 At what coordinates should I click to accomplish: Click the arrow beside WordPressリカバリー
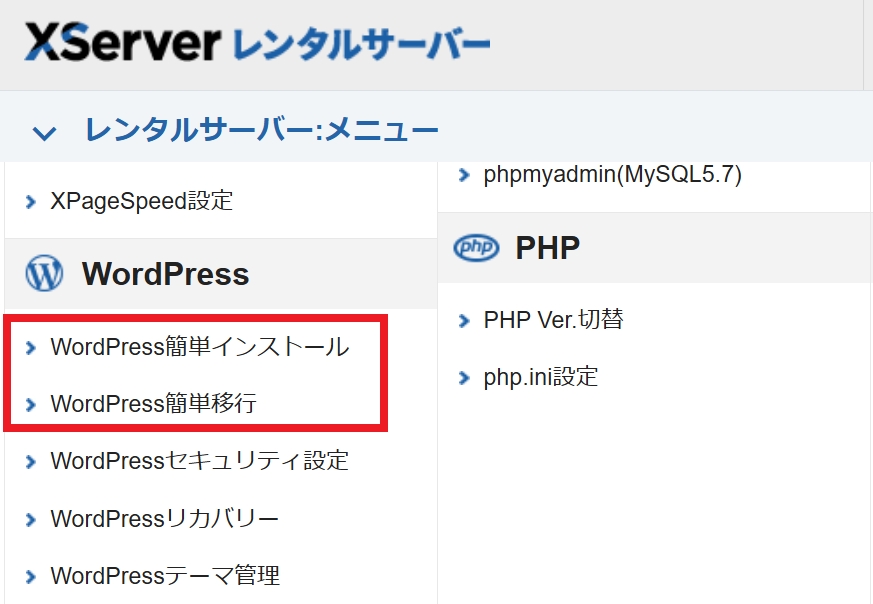tap(31, 520)
